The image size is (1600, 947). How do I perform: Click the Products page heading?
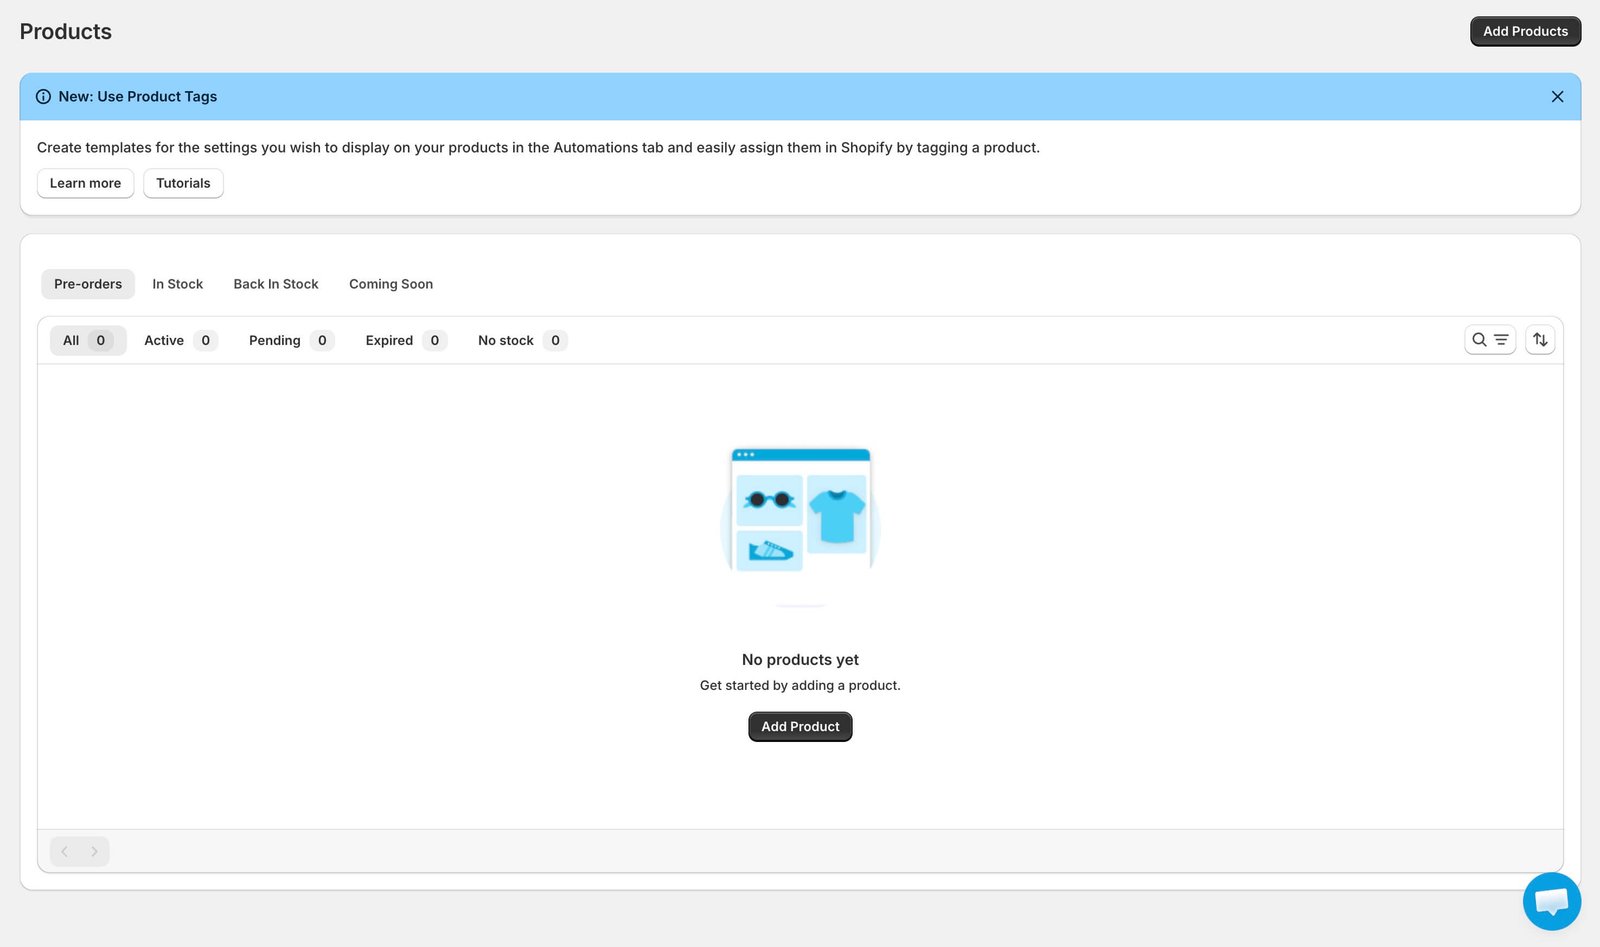[66, 32]
